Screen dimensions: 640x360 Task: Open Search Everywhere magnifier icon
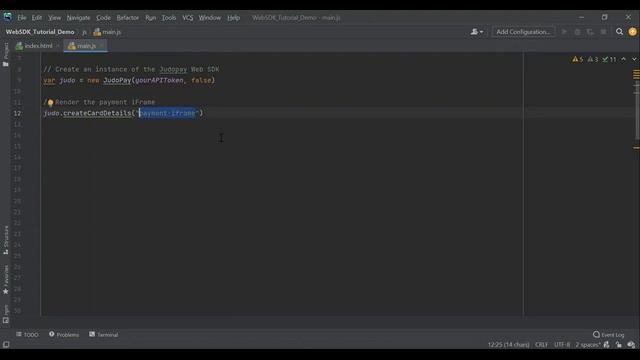click(x=619, y=32)
